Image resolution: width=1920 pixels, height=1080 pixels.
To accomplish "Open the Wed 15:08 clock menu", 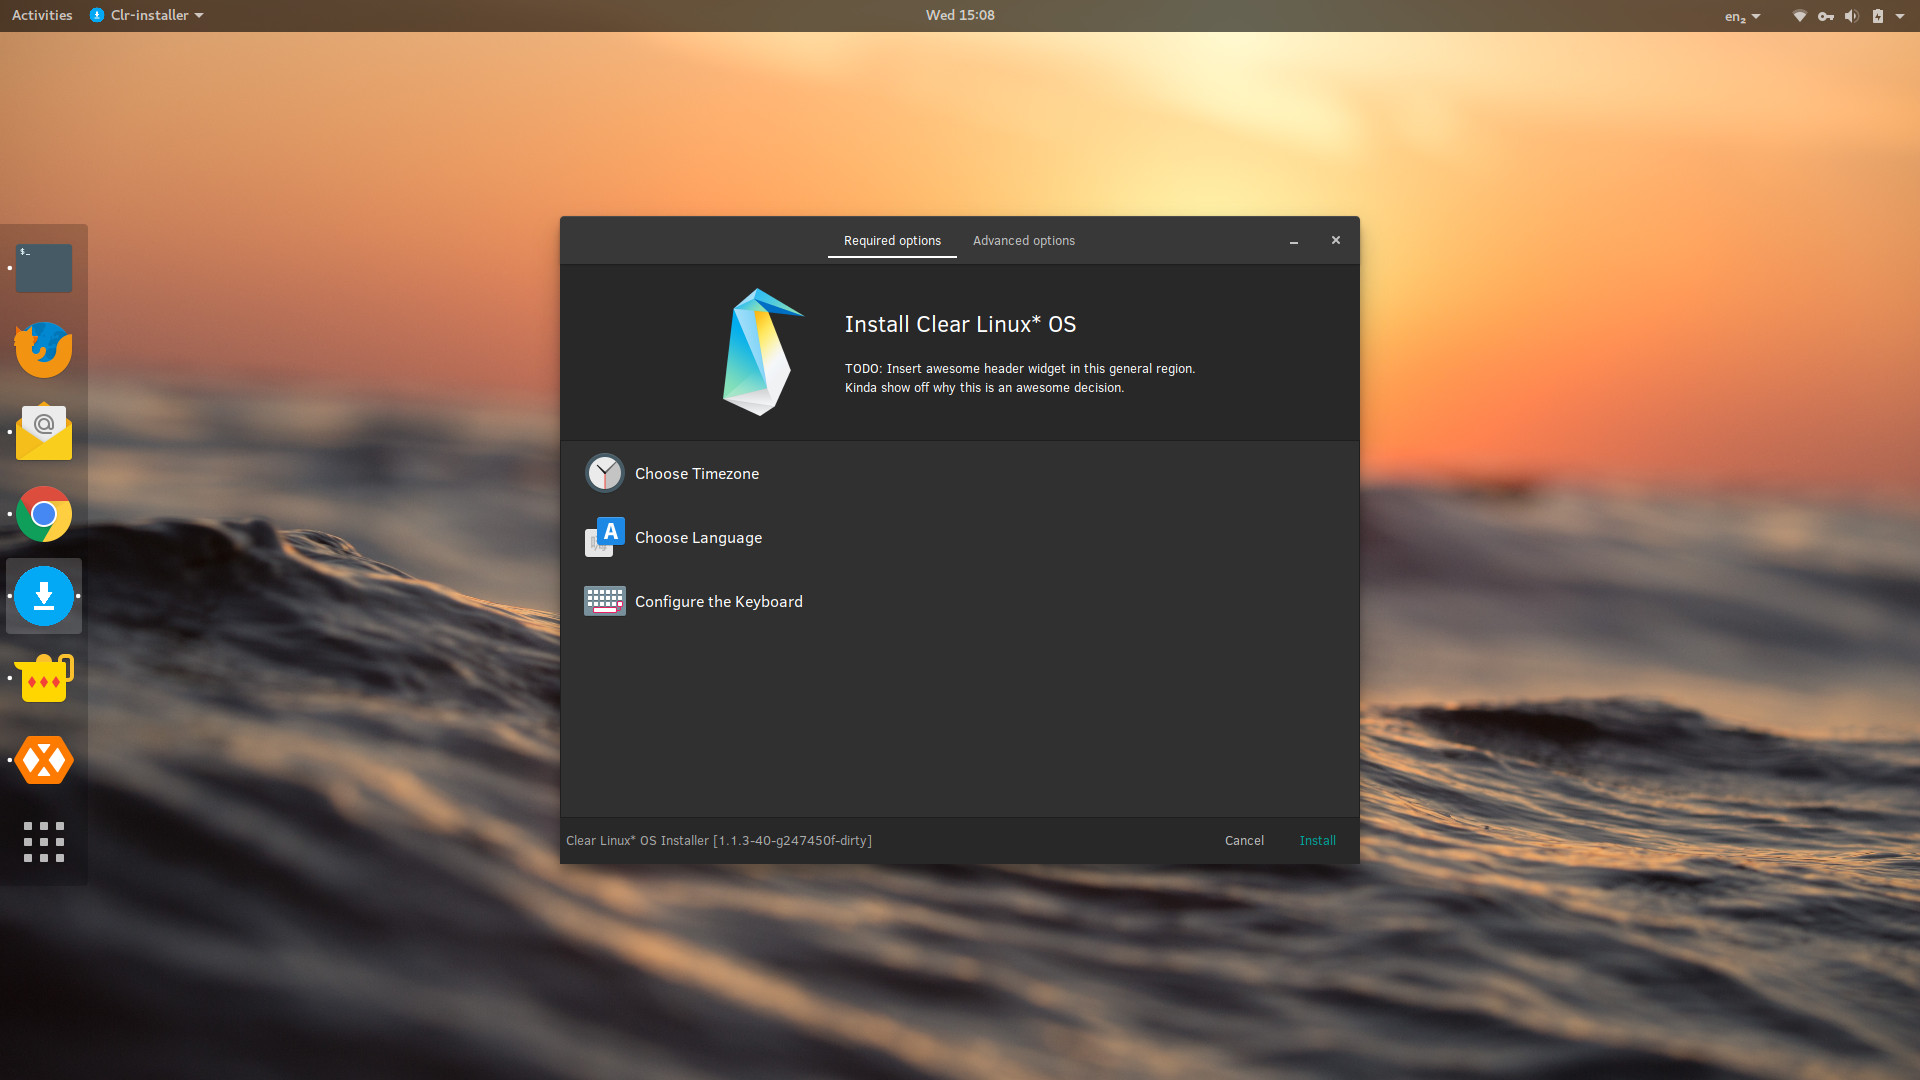I will click(x=960, y=15).
